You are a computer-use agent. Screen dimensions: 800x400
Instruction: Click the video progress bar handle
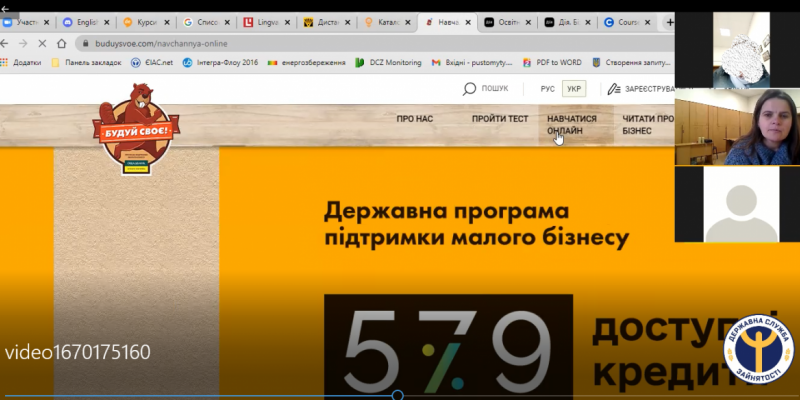click(x=397, y=396)
